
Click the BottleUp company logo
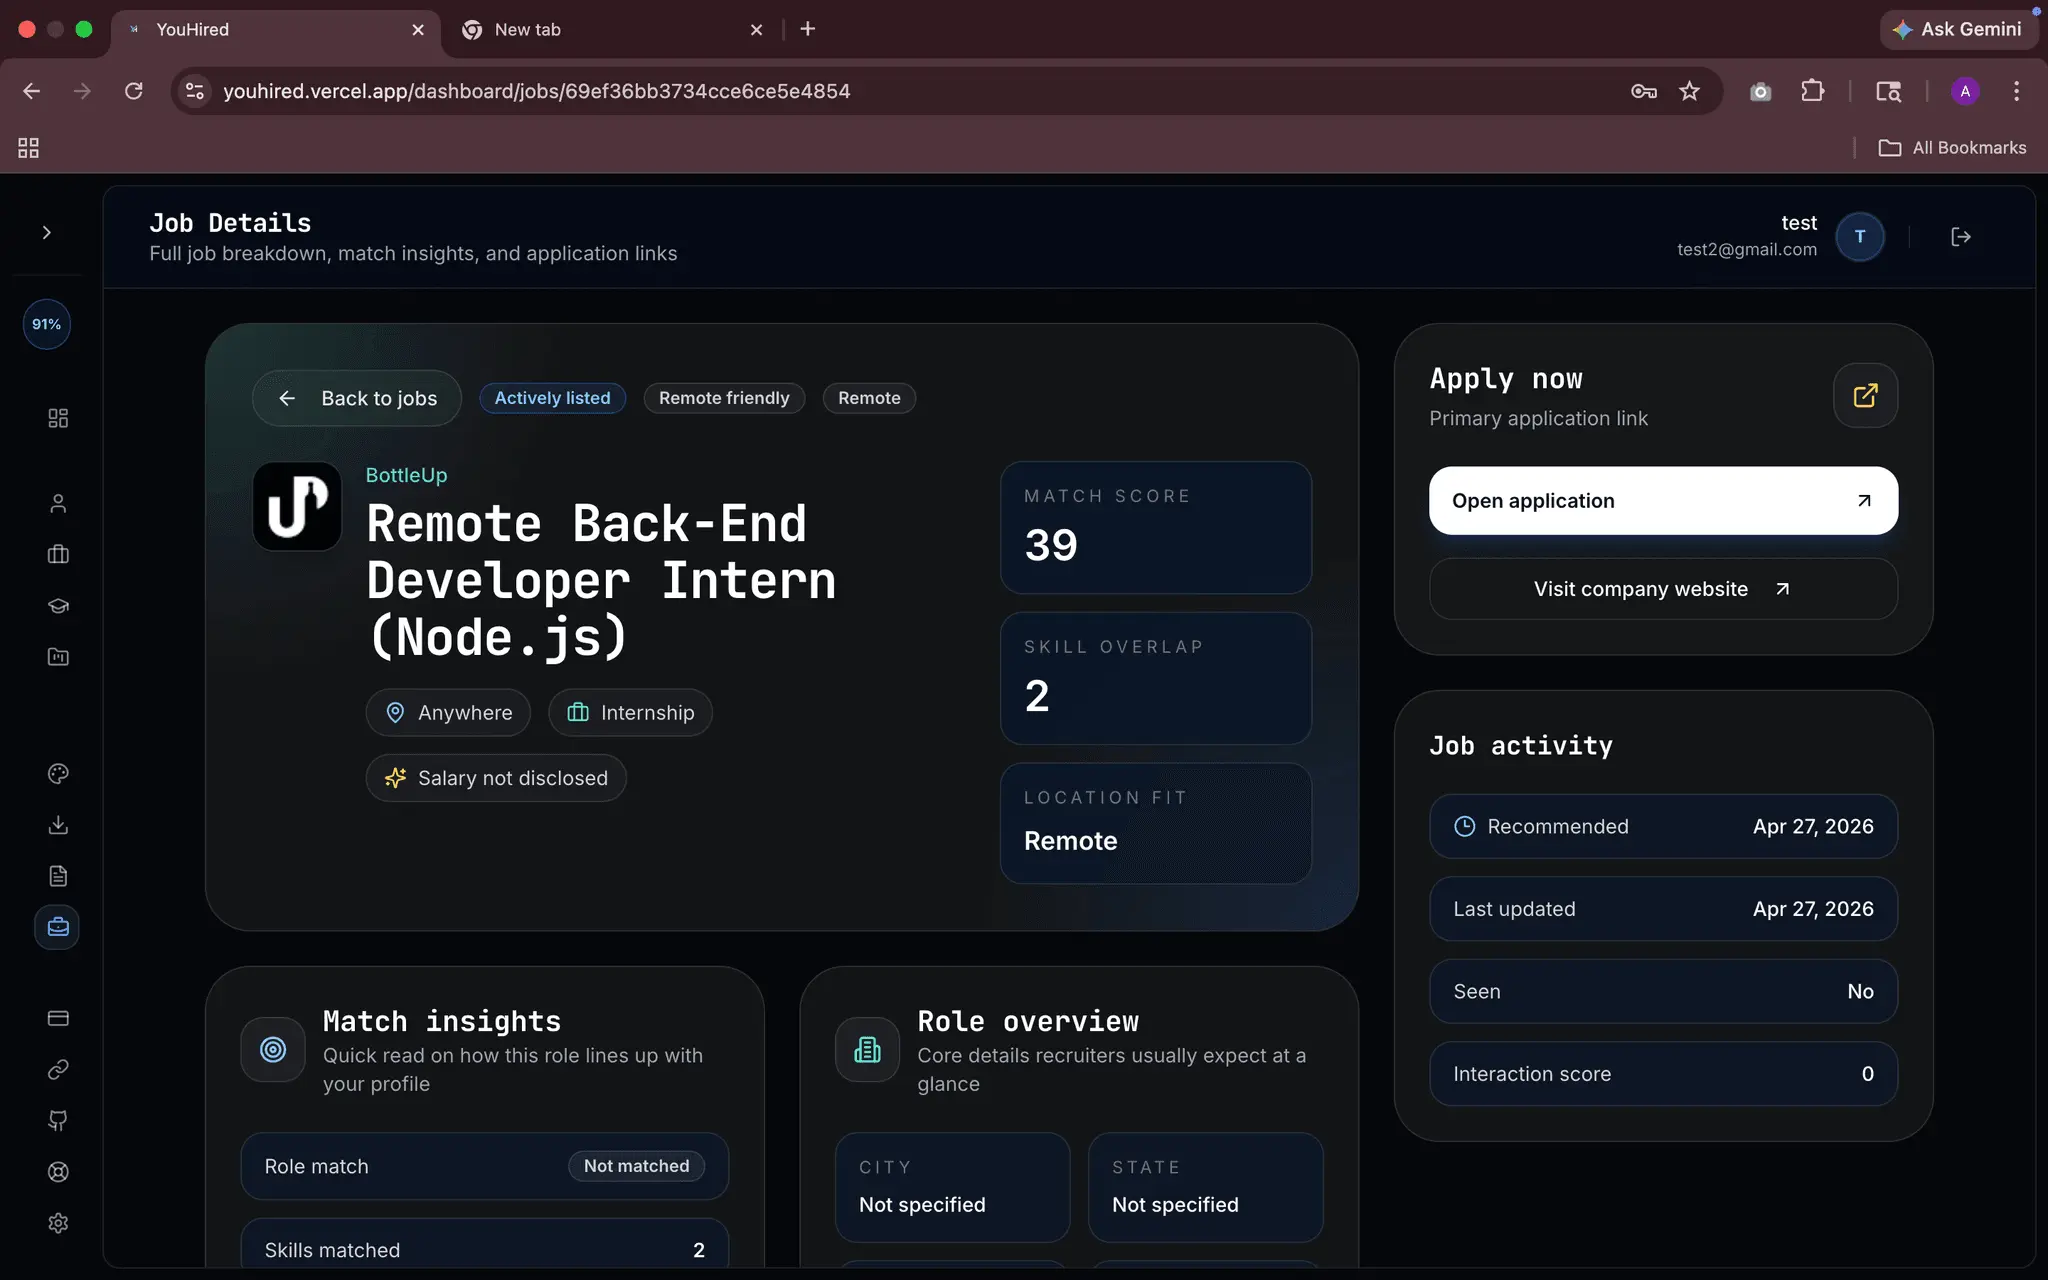[297, 506]
